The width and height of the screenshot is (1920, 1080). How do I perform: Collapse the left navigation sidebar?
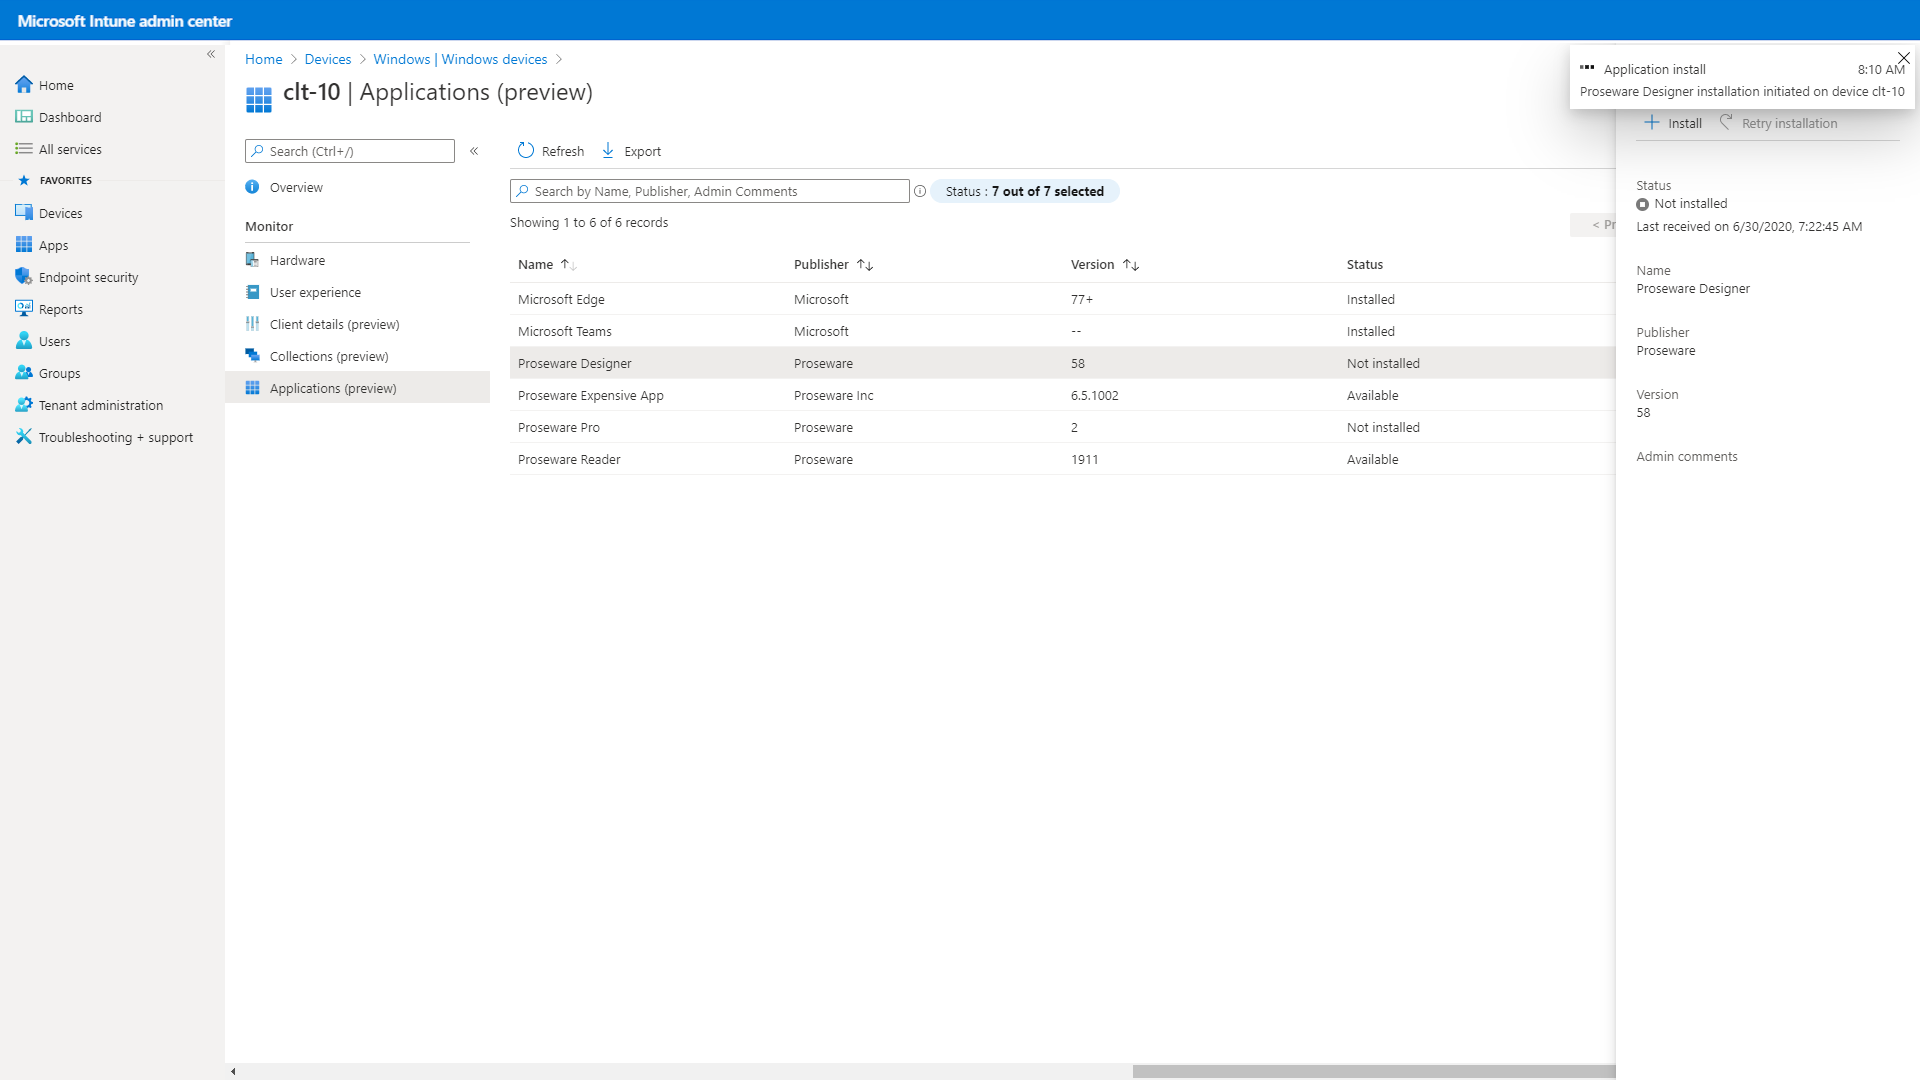click(x=211, y=54)
